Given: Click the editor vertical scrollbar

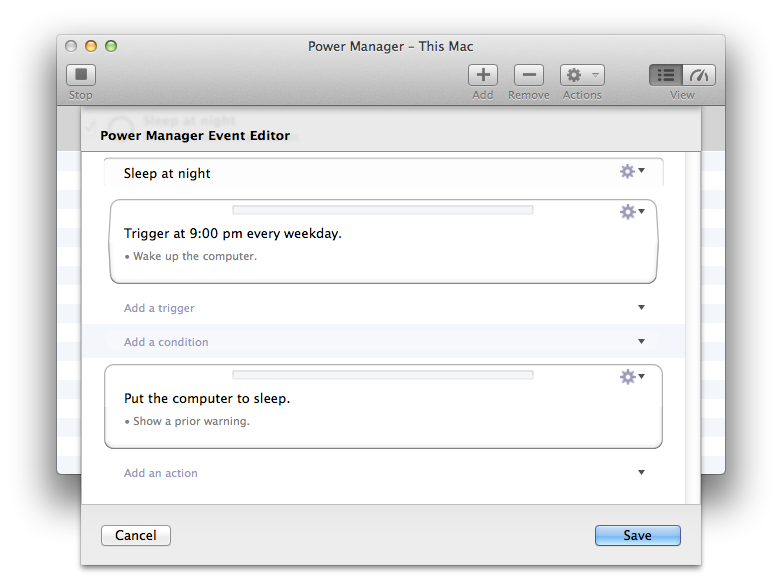Looking at the screenshot, I should tap(692, 328).
